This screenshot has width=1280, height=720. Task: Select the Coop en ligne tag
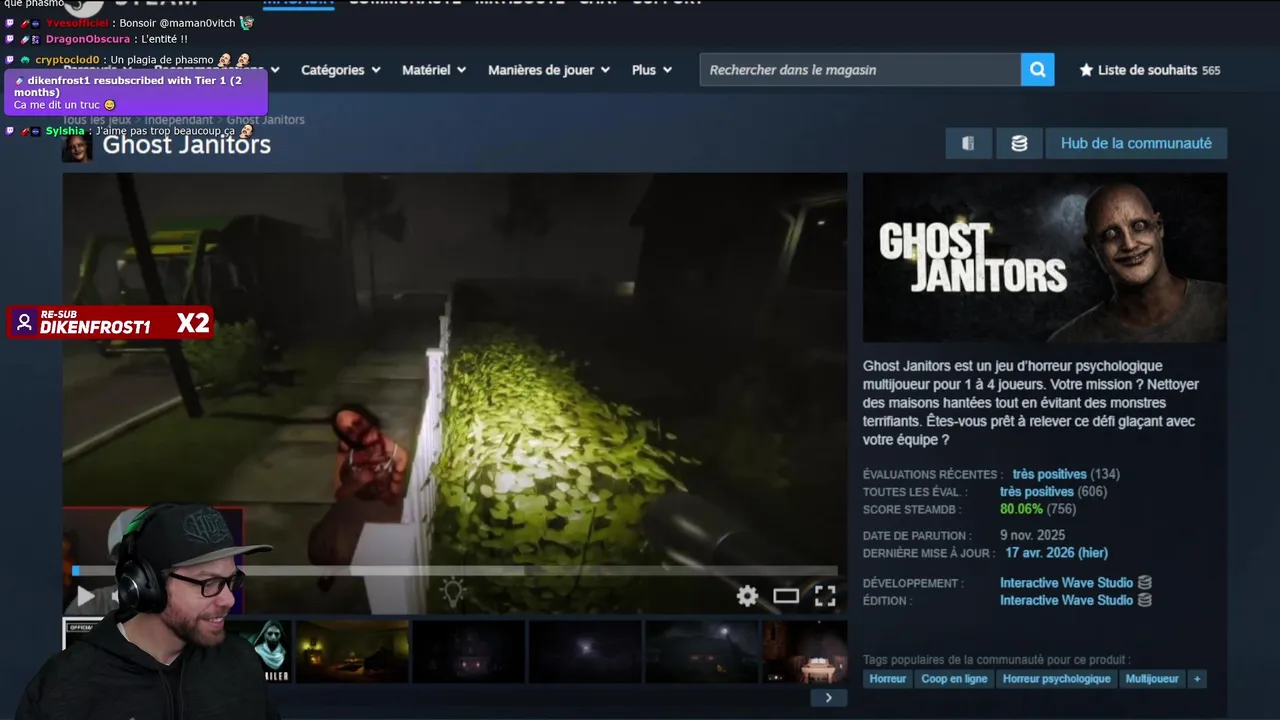point(954,679)
